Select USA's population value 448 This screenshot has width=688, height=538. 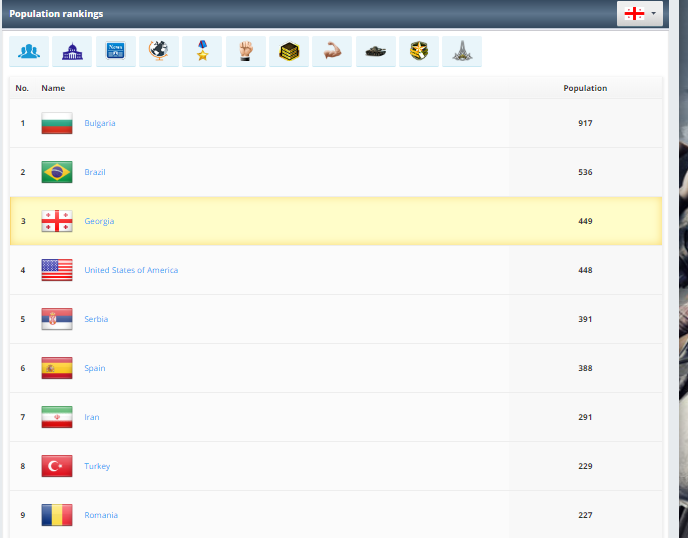click(x=585, y=270)
